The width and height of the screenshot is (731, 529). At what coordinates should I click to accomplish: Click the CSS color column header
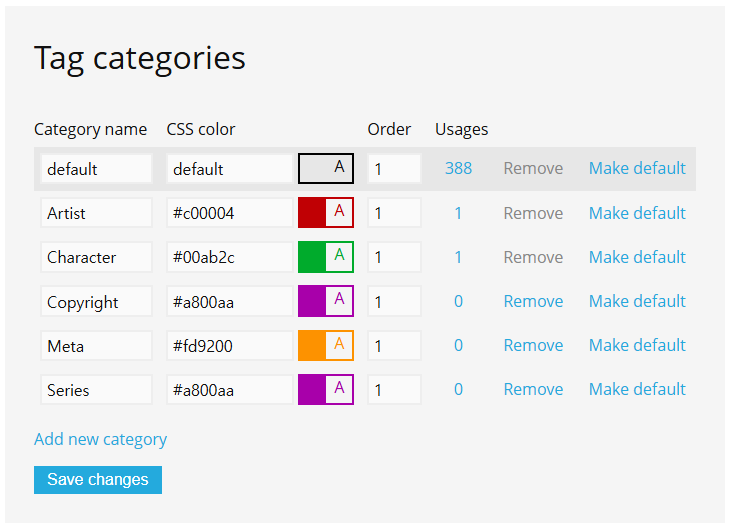pos(201,129)
